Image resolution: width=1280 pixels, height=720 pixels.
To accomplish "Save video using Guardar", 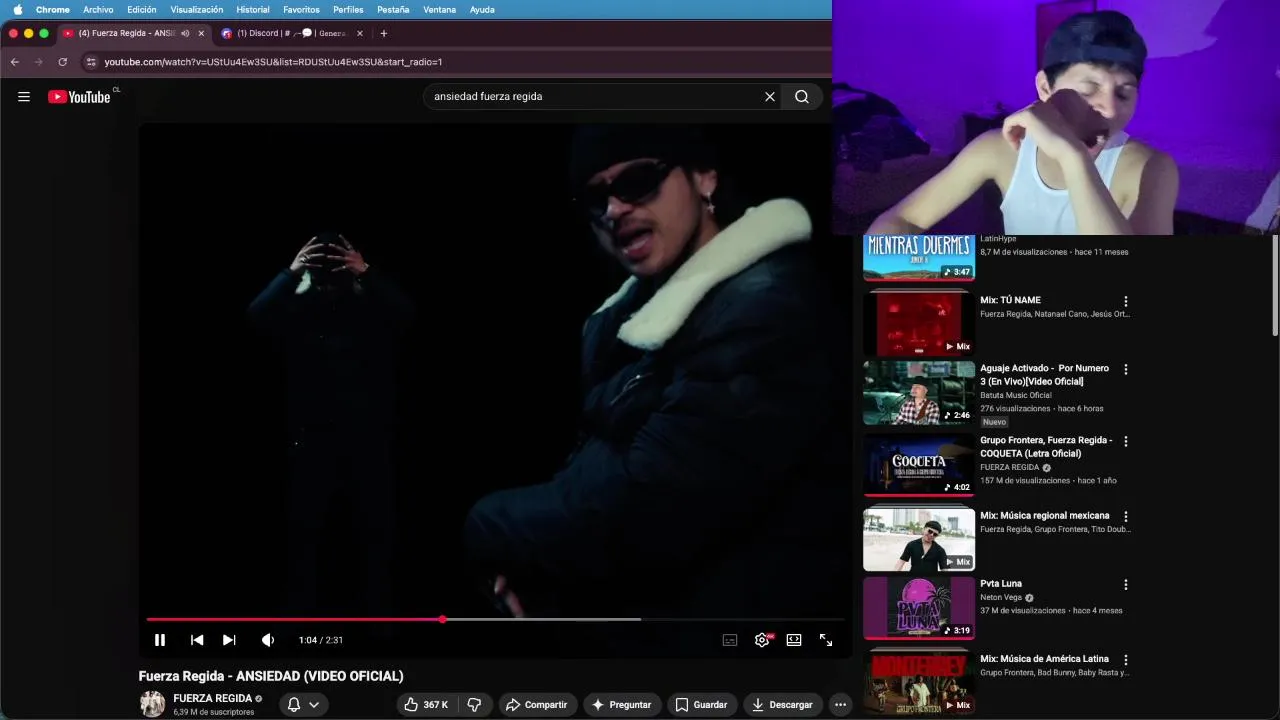I will pyautogui.click(x=701, y=705).
